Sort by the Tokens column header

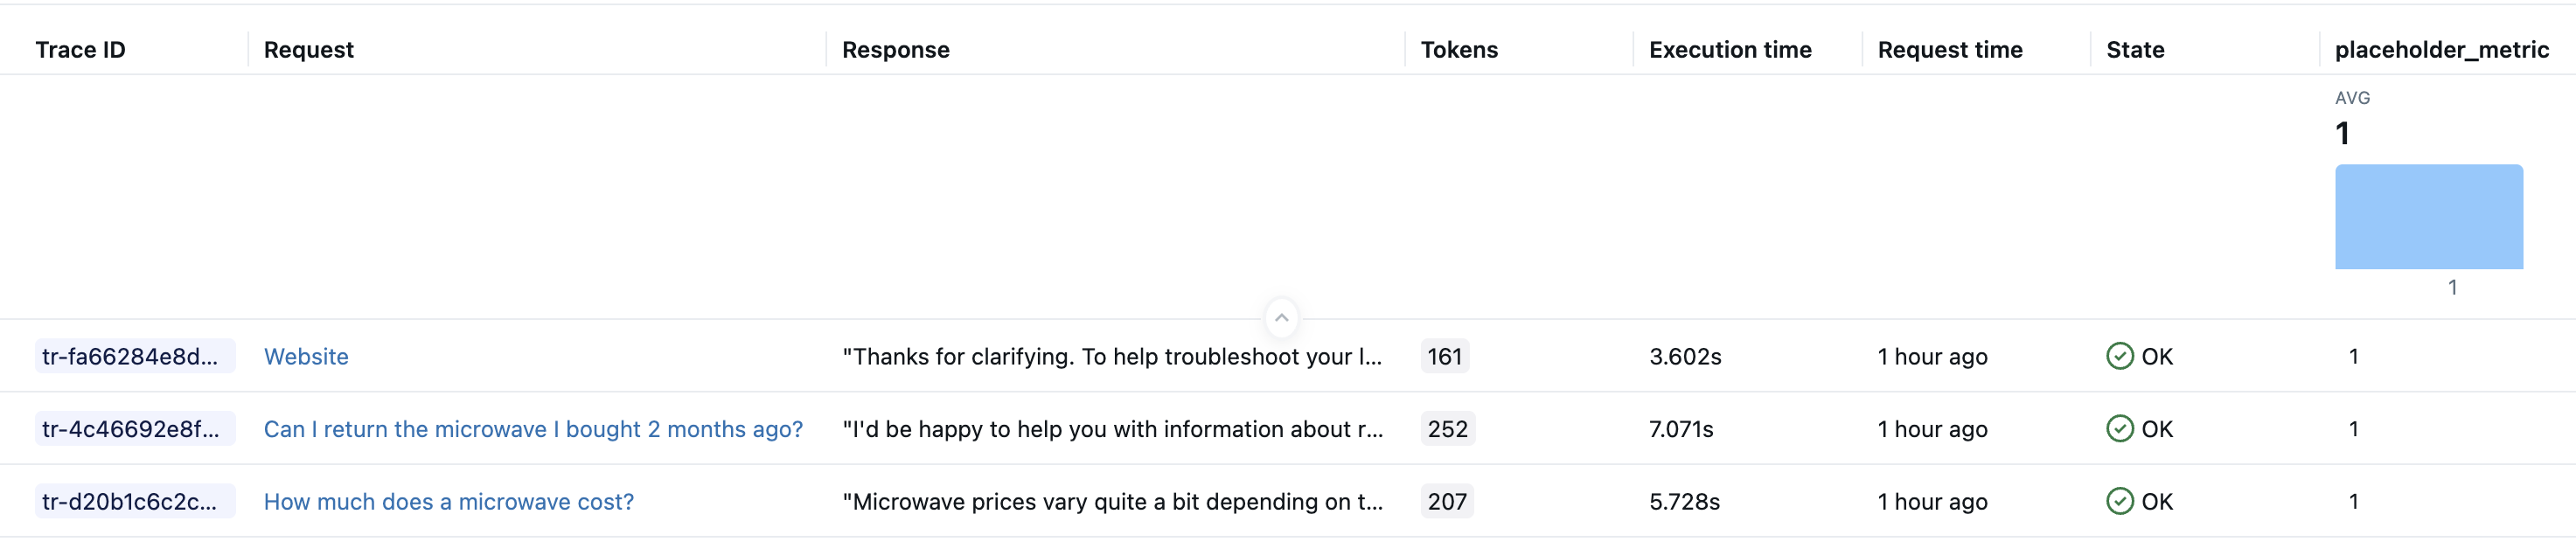[x=1459, y=50]
